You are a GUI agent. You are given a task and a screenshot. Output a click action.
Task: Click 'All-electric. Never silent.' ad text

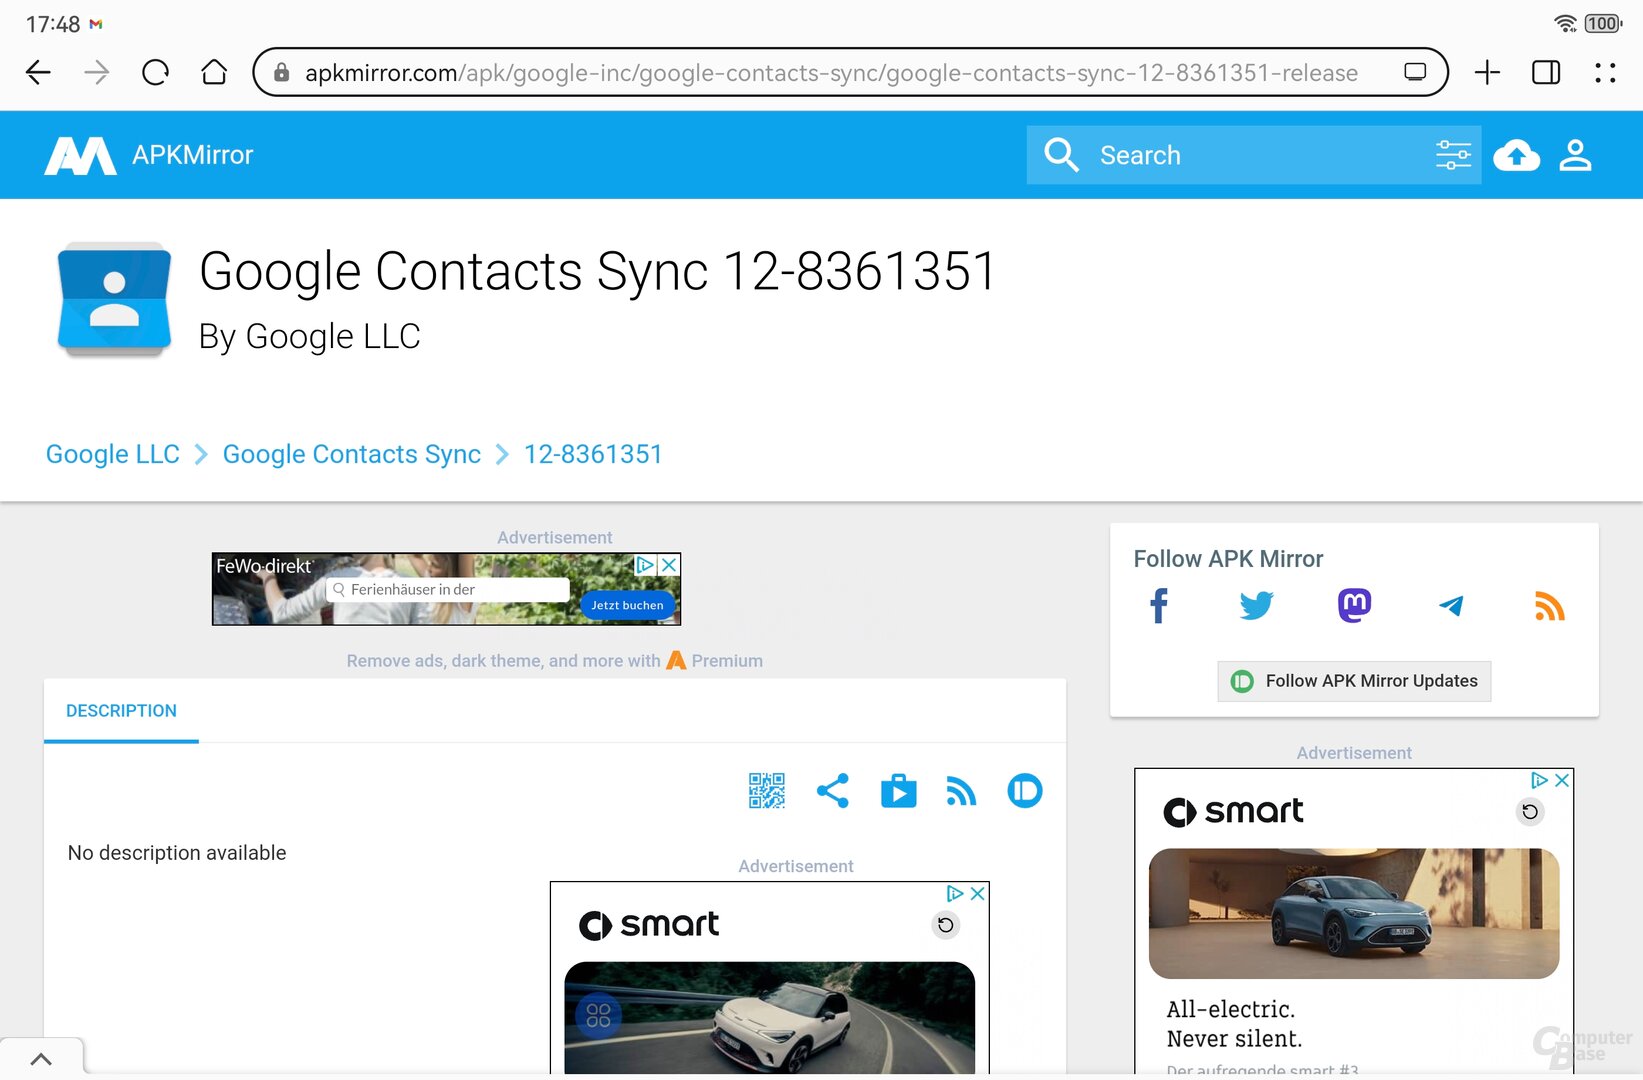pos(1234,1024)
